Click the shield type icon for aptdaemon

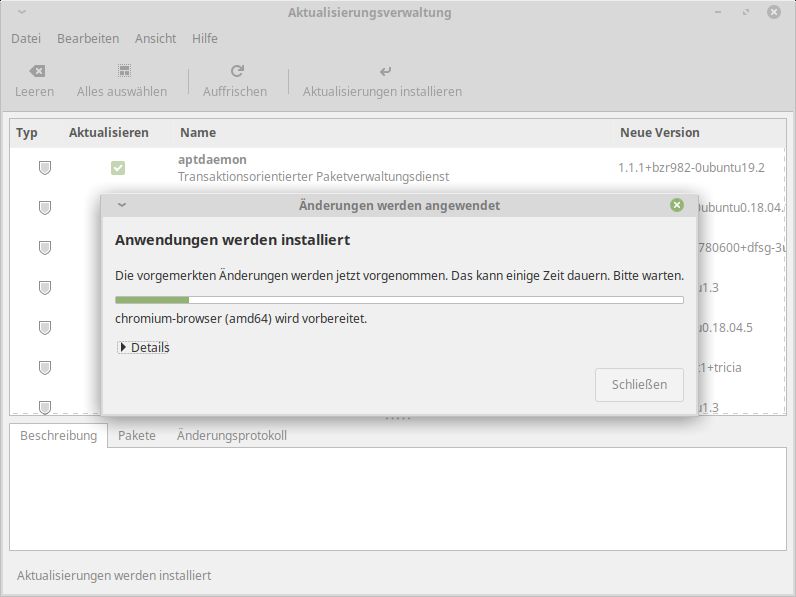click(x=45, y=168)
